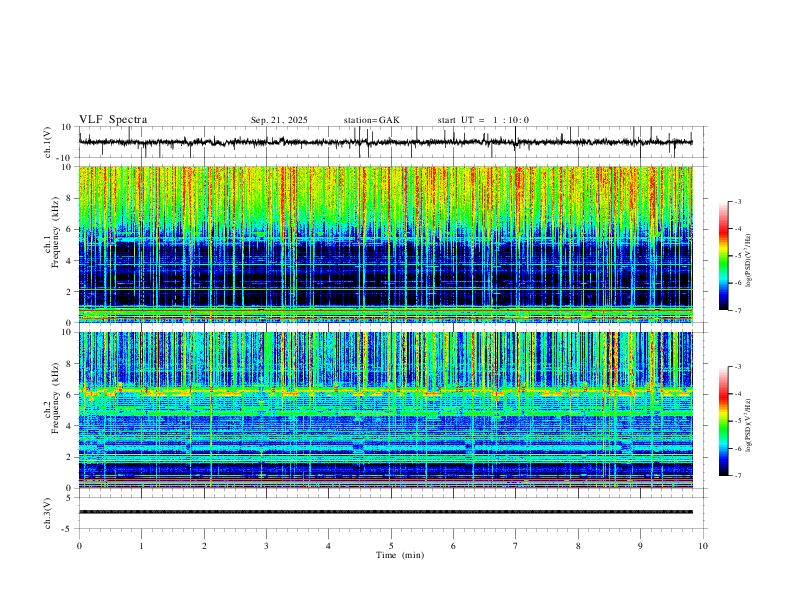The width and height of the screenshot is (792, 612).
Task: Click the "station=GAK" header label
Action: tap(371, 120)
